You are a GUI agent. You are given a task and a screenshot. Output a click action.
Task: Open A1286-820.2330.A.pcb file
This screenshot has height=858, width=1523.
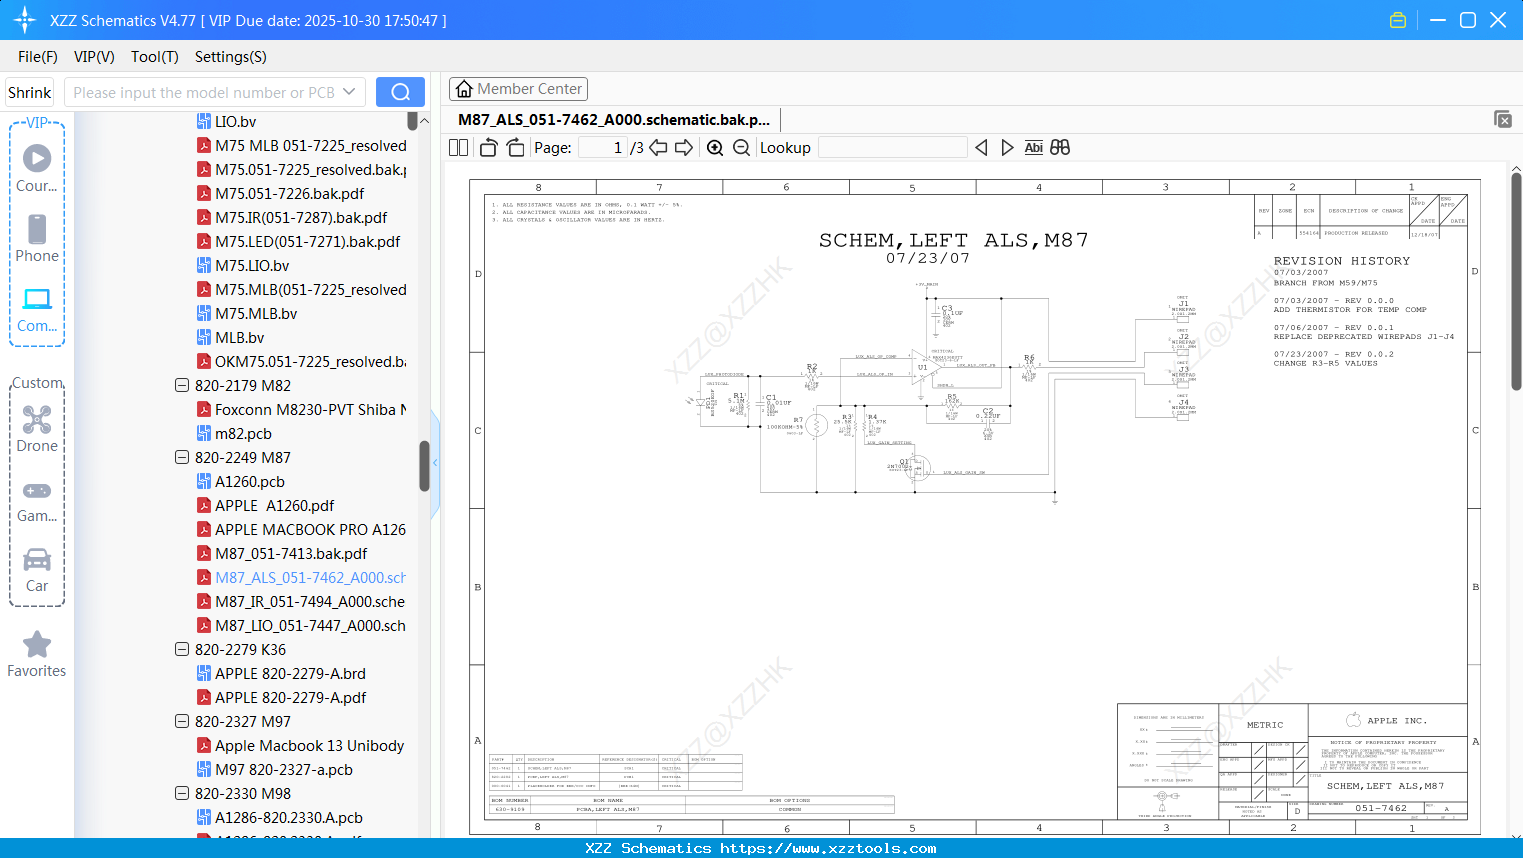pos(289,817)
